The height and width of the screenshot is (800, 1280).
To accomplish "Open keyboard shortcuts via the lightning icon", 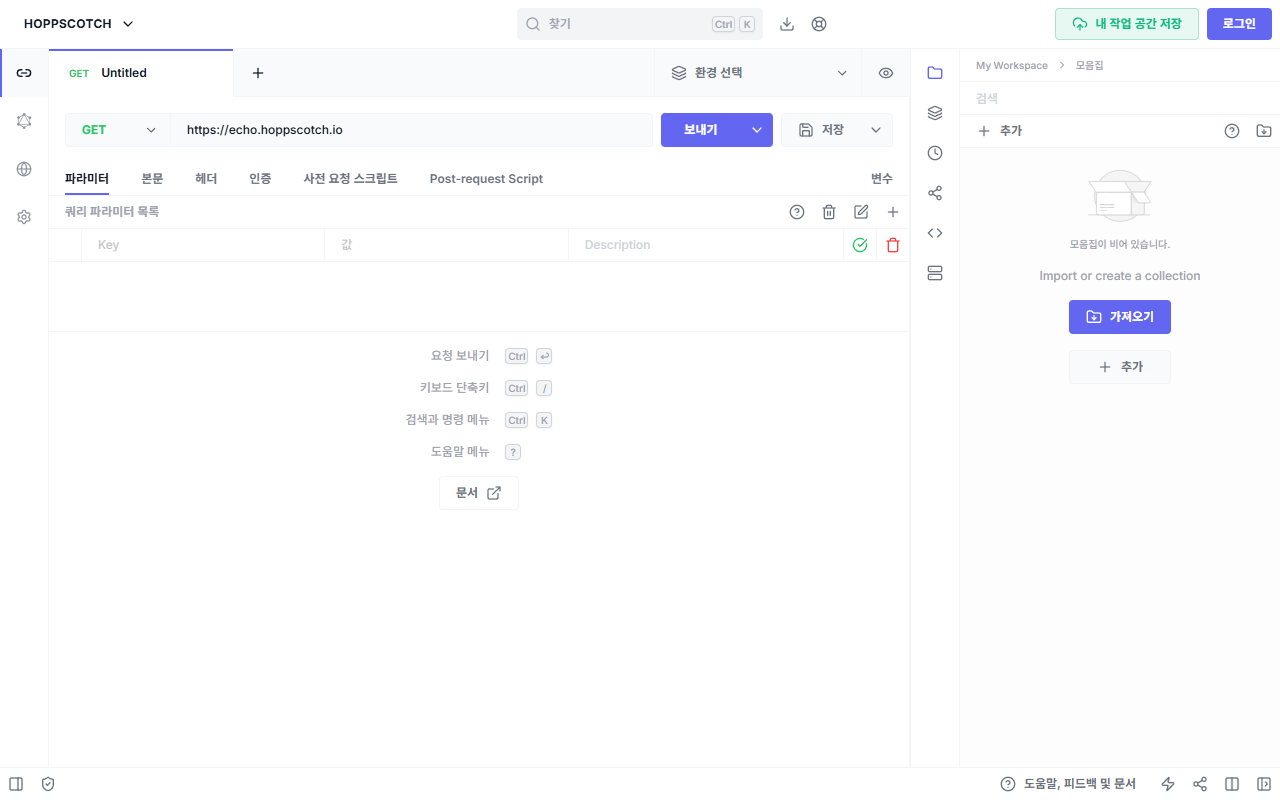I will pyautogui.click(x=1167, y=783).
